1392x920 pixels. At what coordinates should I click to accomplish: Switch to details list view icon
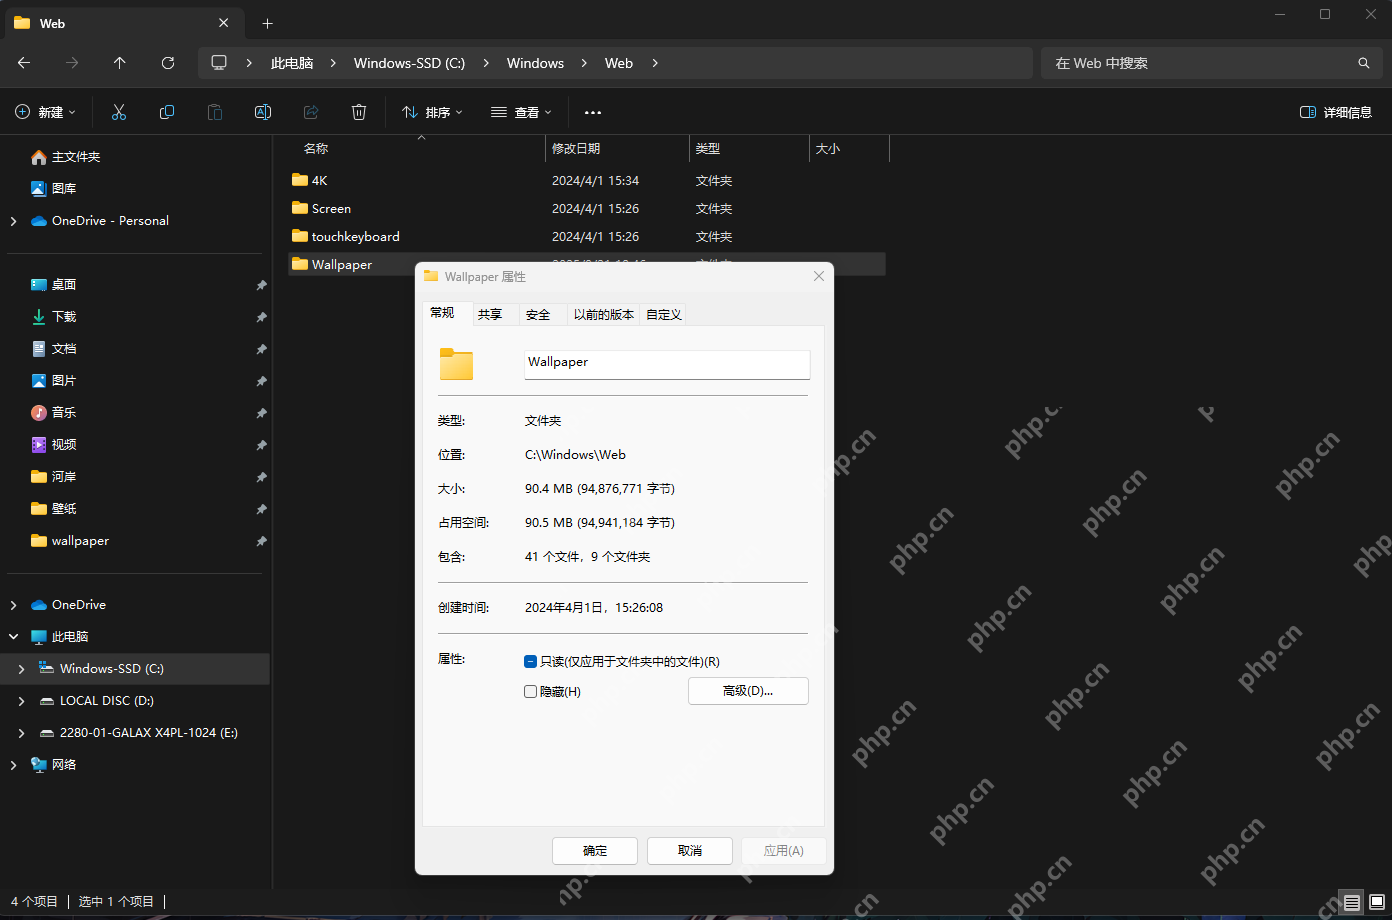click(1351, 903)
